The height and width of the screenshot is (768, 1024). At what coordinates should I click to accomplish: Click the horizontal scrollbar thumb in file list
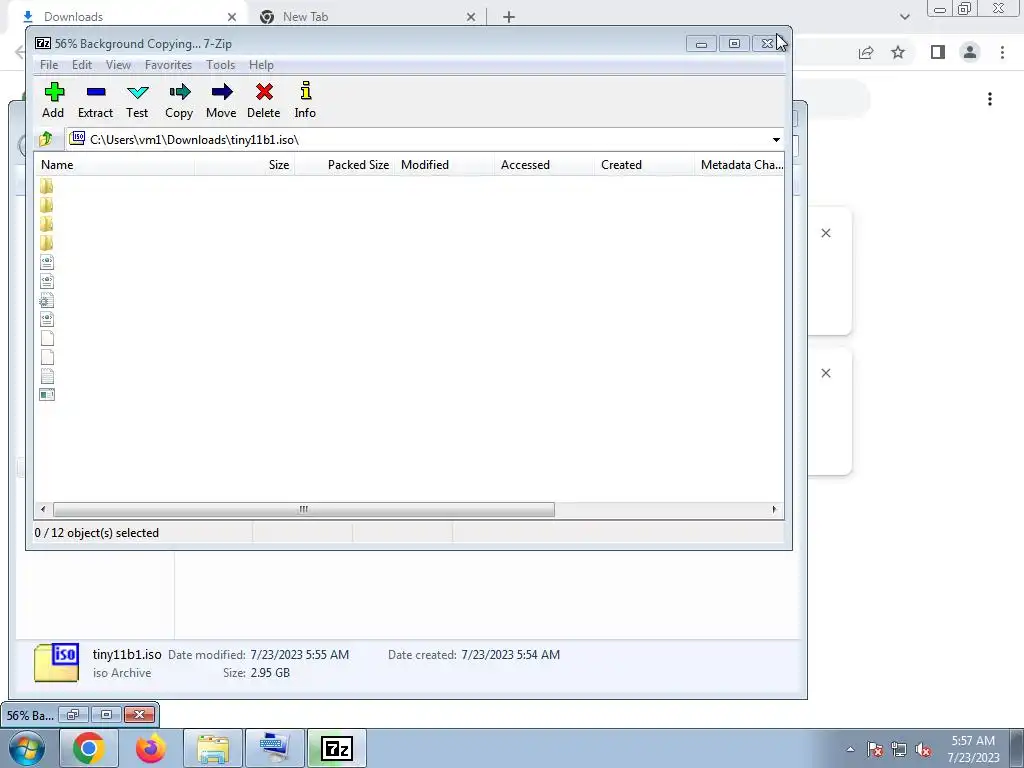304,509
